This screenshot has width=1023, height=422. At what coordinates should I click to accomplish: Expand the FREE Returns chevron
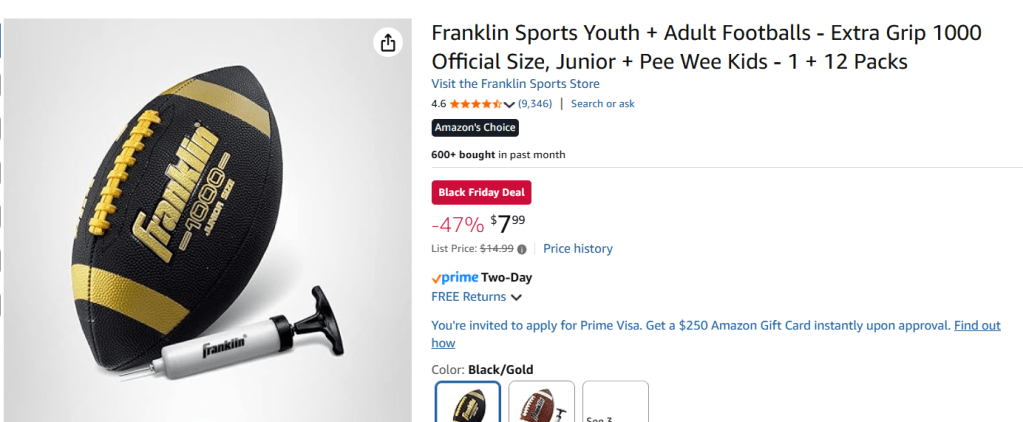coord(517,297)
